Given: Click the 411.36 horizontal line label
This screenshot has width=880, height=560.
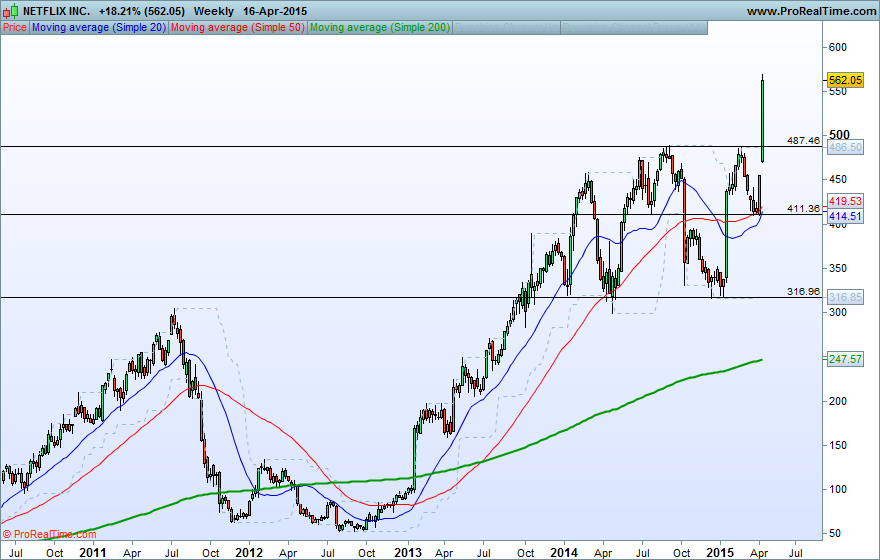Looking at the screenshot, I should click(x=803, y=208).
